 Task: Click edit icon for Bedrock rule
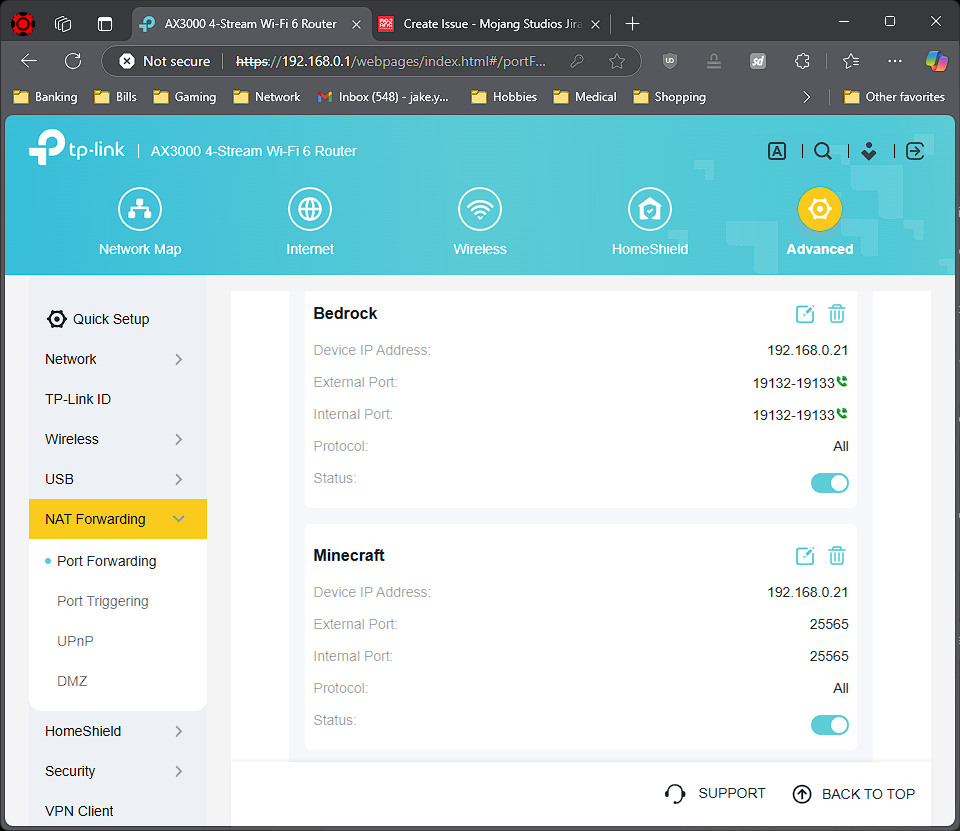(x=805, y=314)
